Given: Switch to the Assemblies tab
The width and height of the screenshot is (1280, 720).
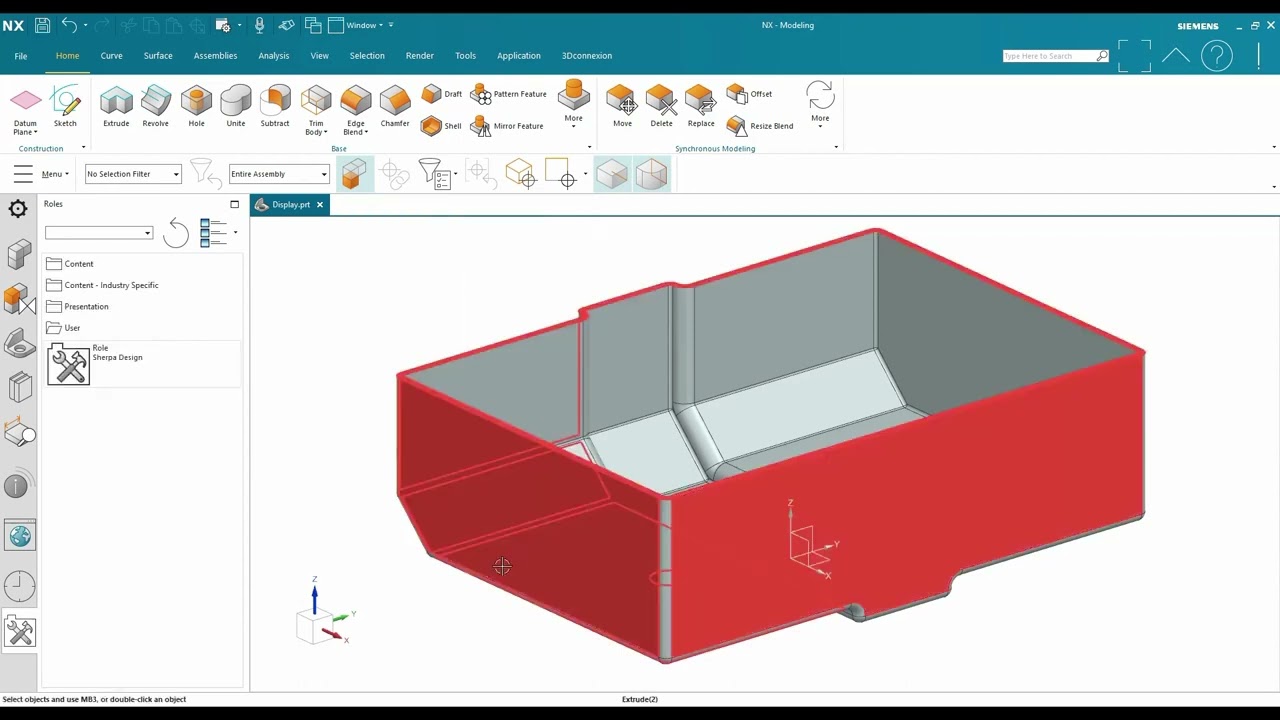Looking at the screenshot, I should 215,56.
